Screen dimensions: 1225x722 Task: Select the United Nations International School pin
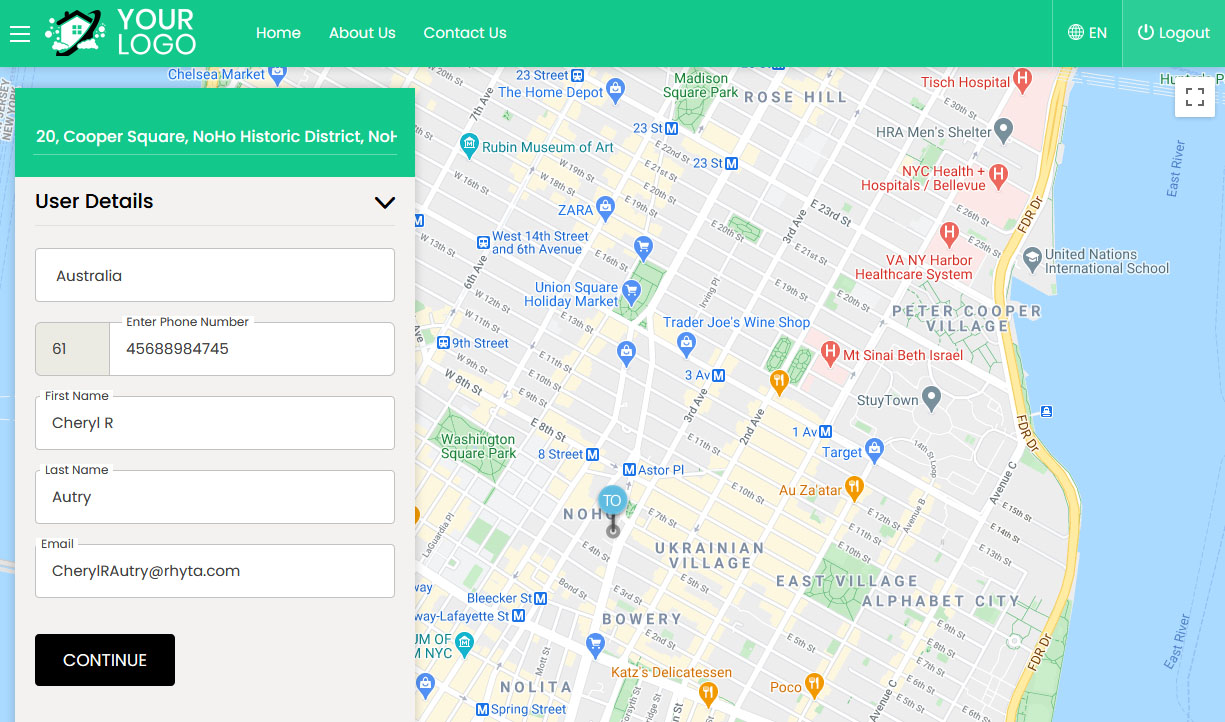tap(1032, 259)
